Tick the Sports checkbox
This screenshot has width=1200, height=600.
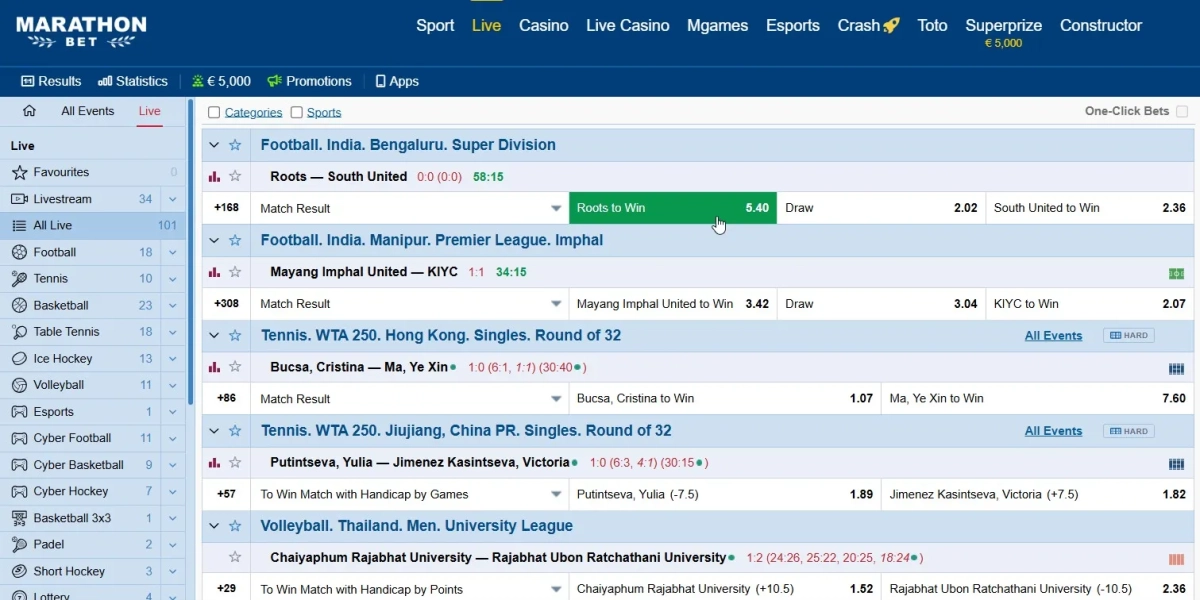tap(296, 113)
